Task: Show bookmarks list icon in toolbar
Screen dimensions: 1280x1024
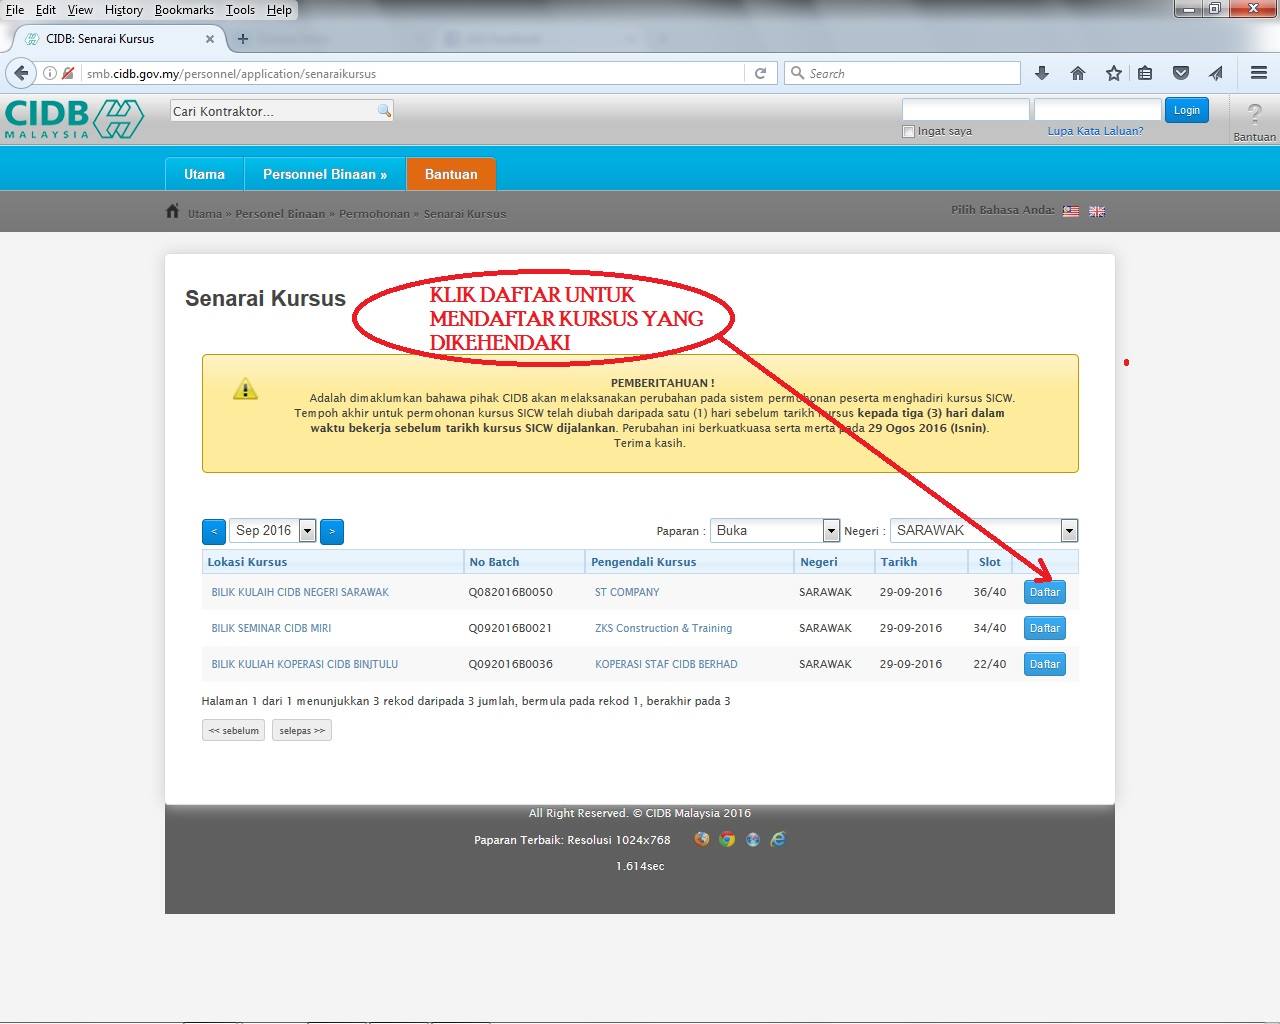Action: 1145,73
